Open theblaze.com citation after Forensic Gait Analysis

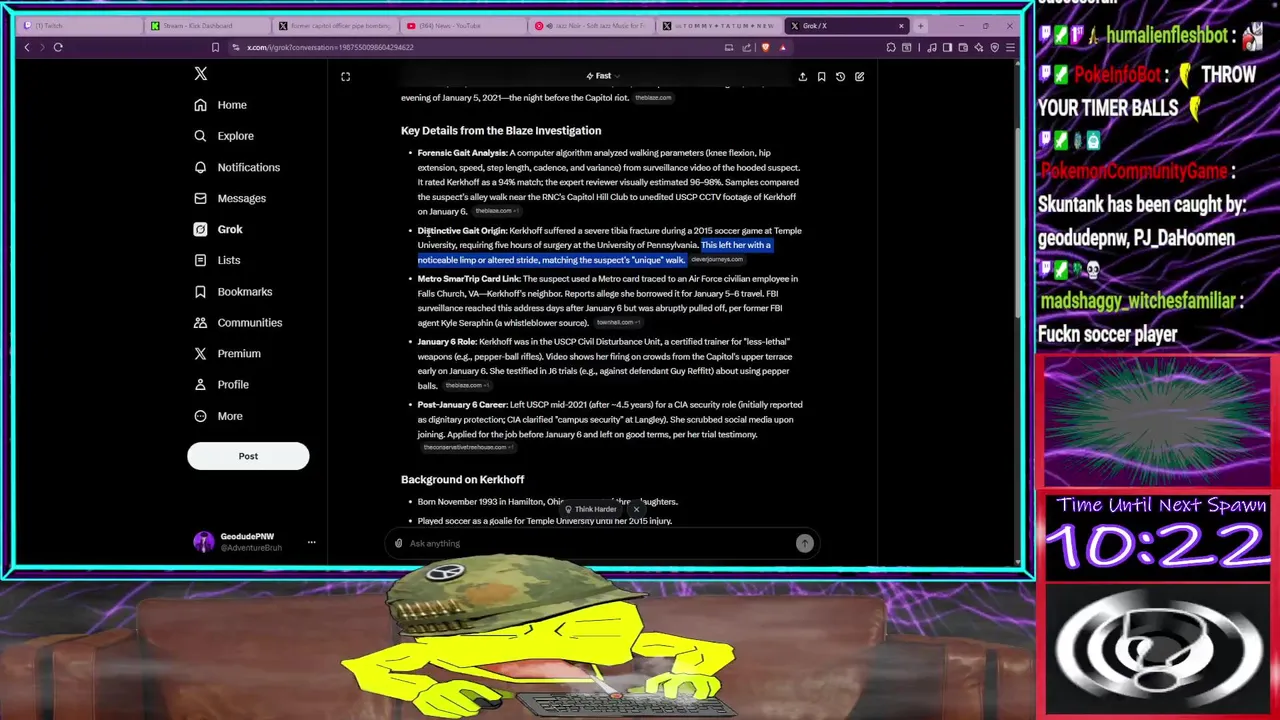click(496, 211)
